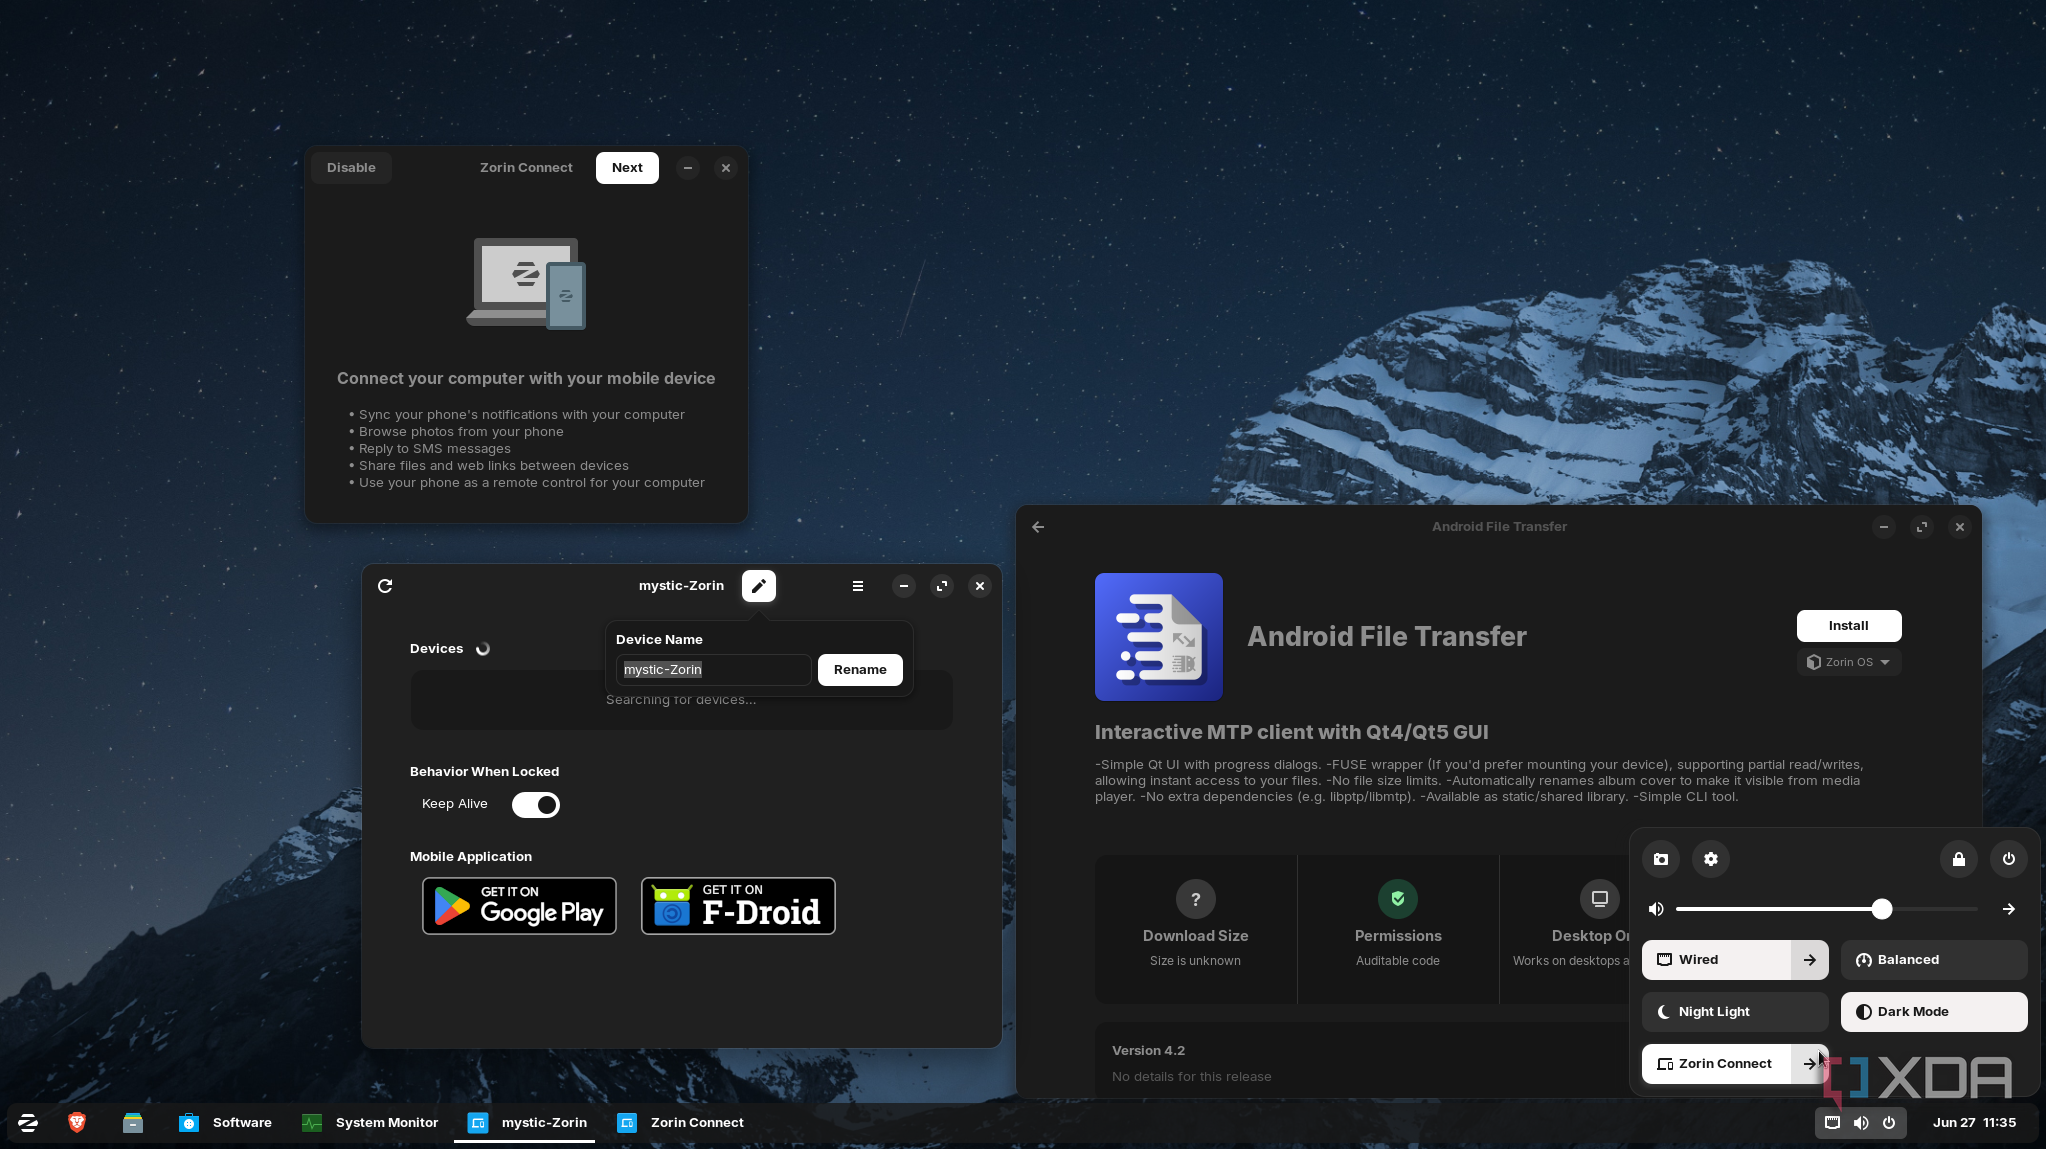Toggle the Keep Alive switch
The width and height of the screenshot is (2046, 1149).
click(536, 805)
